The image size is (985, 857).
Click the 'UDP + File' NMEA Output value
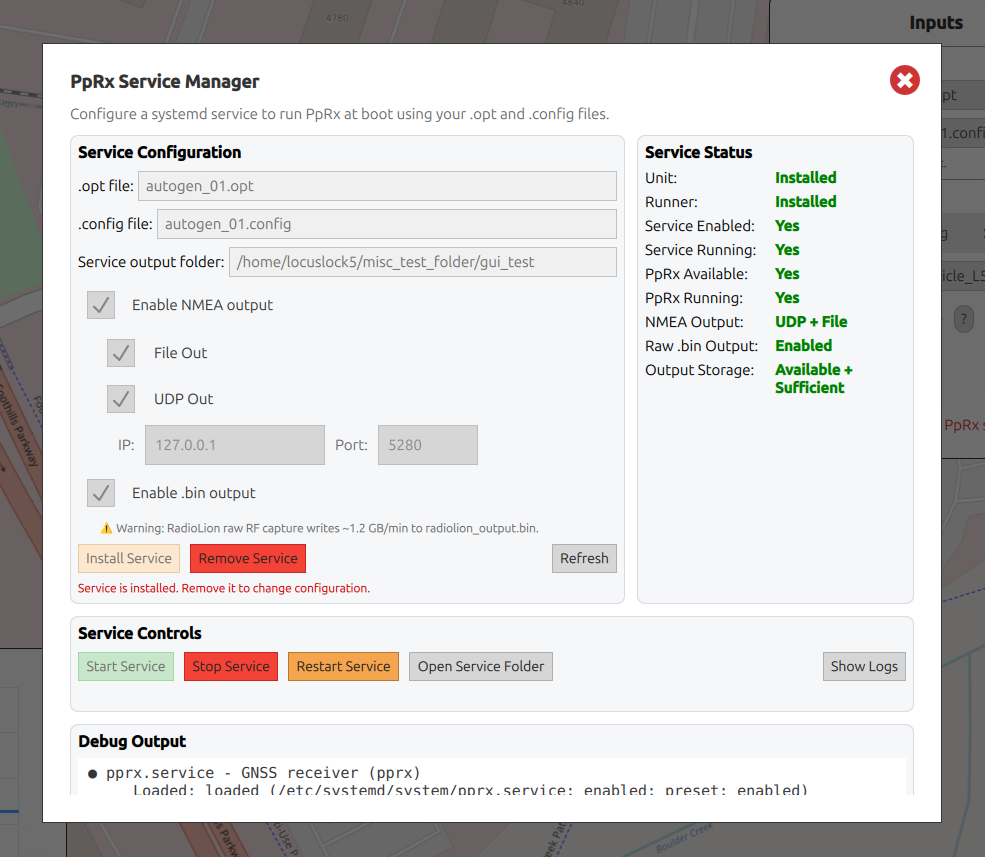click(811, 322)
